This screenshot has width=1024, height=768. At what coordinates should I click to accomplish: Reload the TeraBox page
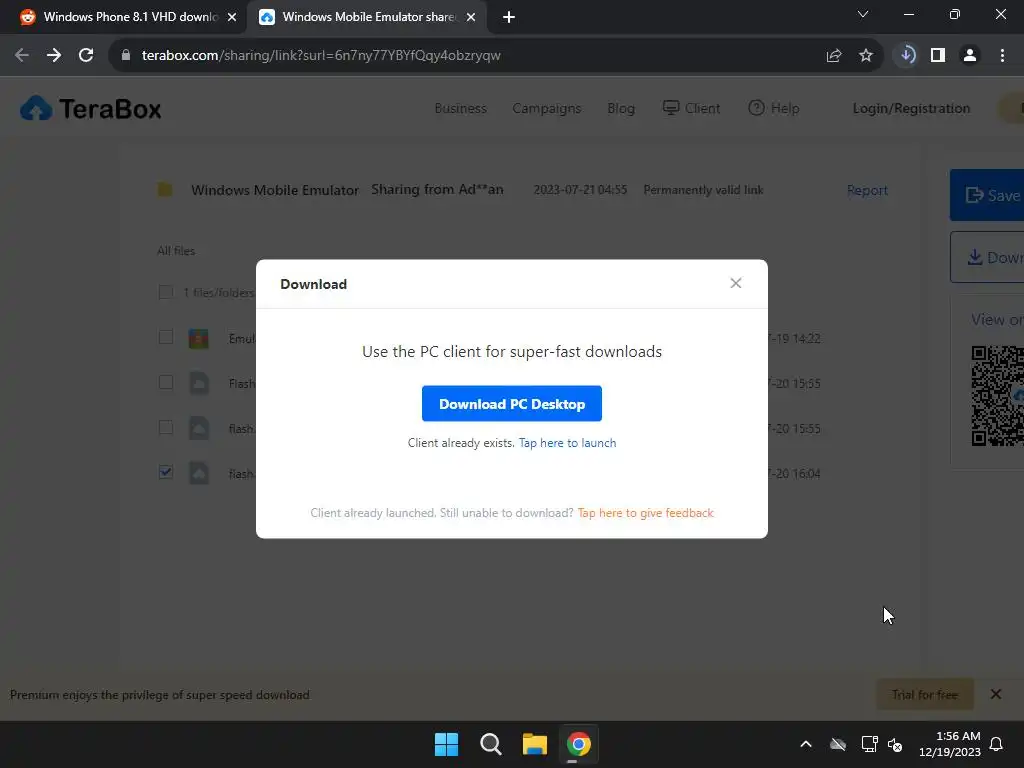coord(86,56)
